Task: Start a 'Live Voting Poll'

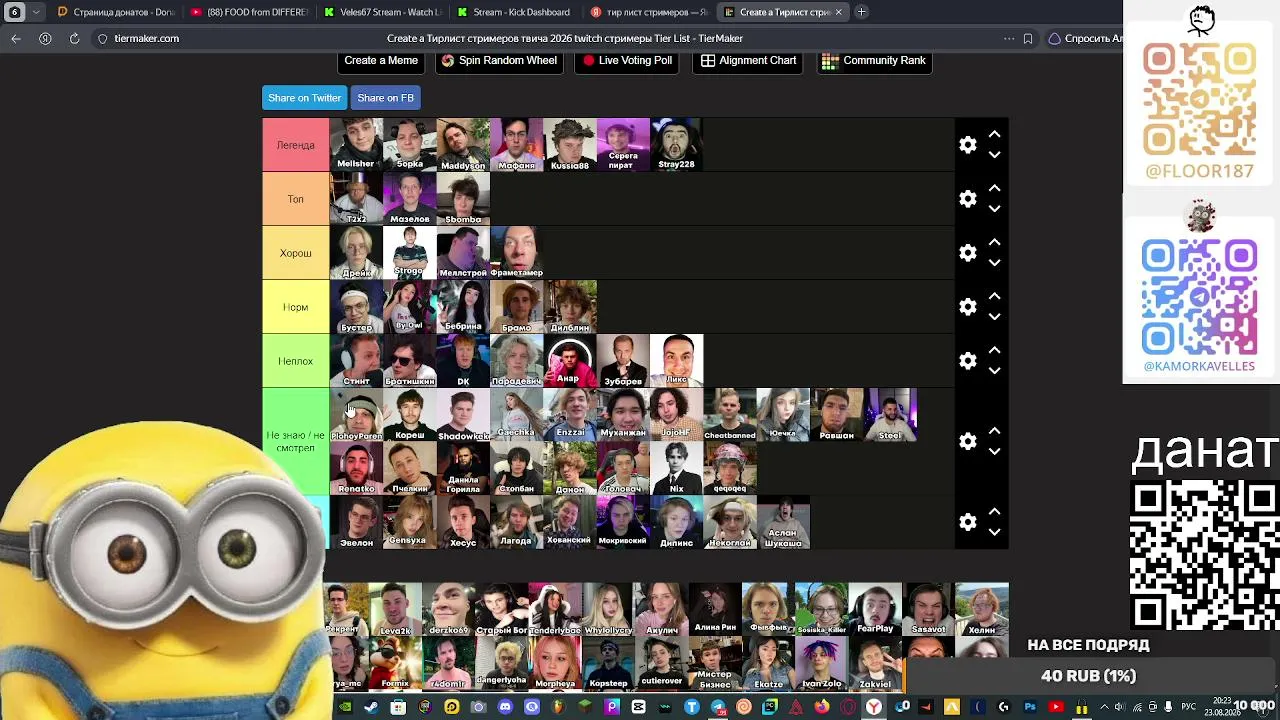Action: (x=627, y=61)
